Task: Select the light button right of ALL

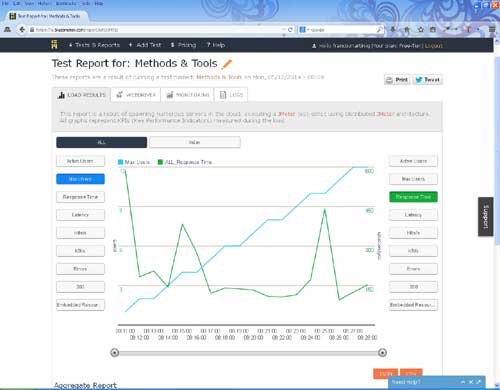Action: pyautogui.click(x=195, y=142)
